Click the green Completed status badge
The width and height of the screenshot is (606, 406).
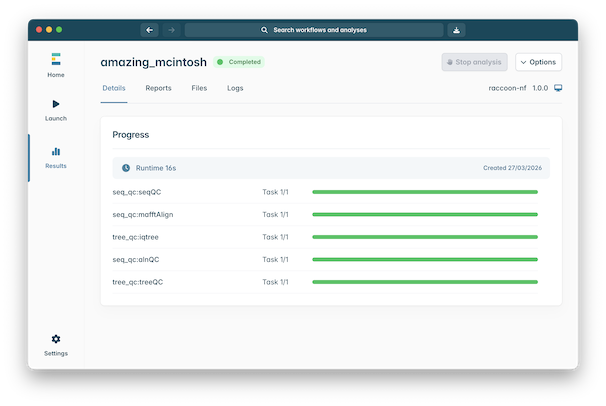point(239,62)
